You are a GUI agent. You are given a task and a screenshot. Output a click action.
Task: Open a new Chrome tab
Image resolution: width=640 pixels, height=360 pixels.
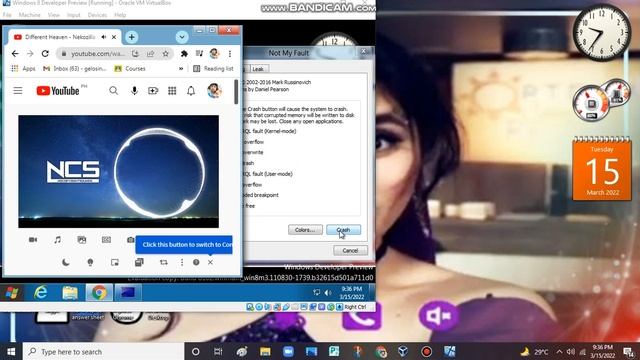[x=131, y=37]
